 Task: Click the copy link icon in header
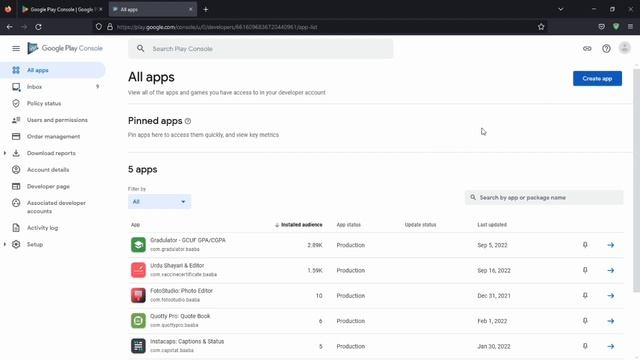pos(587,49)
